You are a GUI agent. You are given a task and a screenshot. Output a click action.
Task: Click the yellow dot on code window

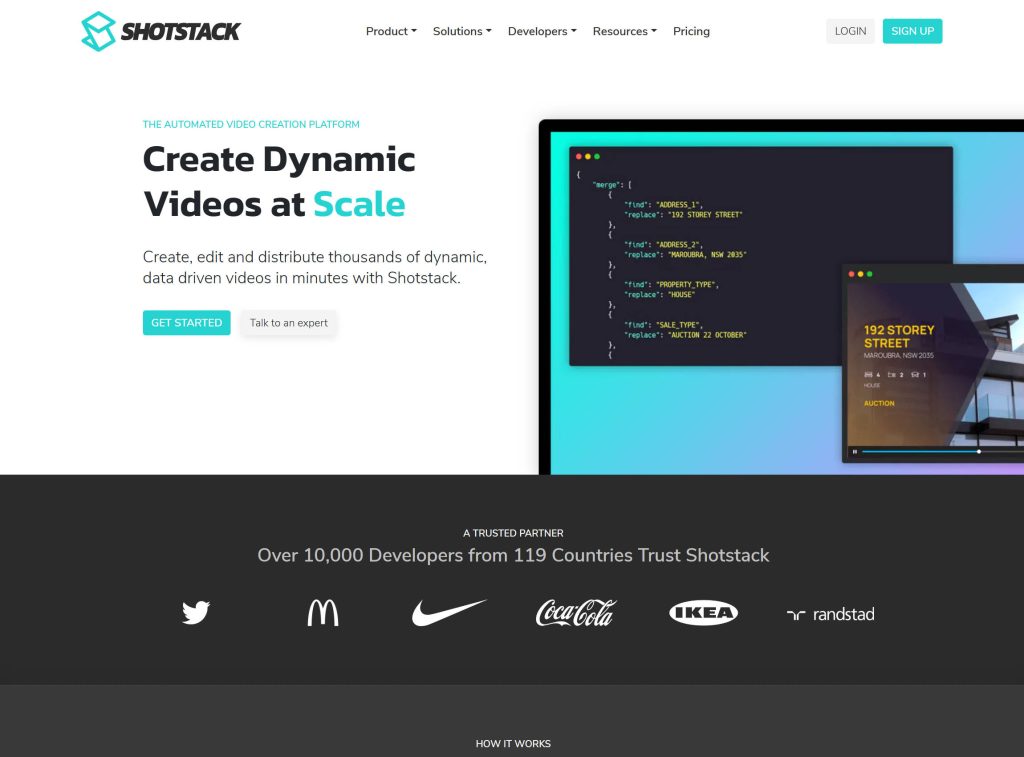[x=588, y=157]
